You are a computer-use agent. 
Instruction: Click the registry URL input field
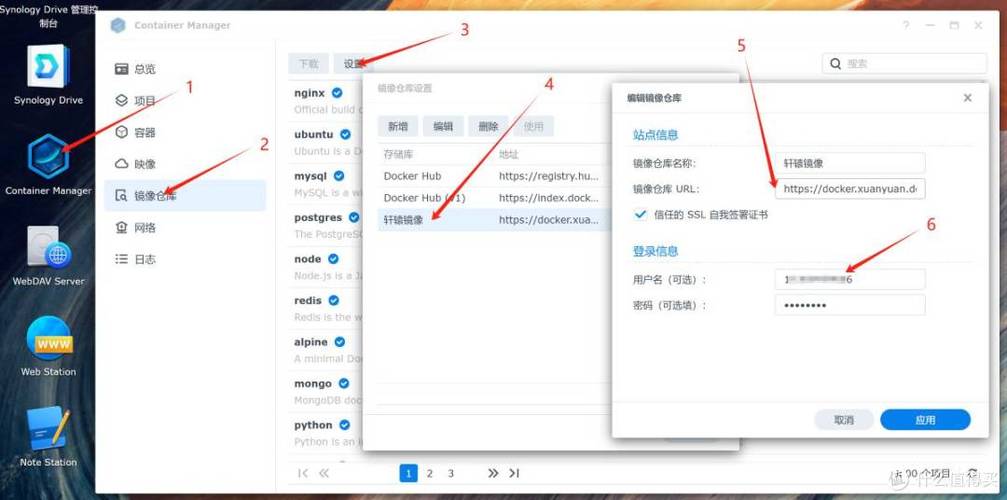coord(849,188)
